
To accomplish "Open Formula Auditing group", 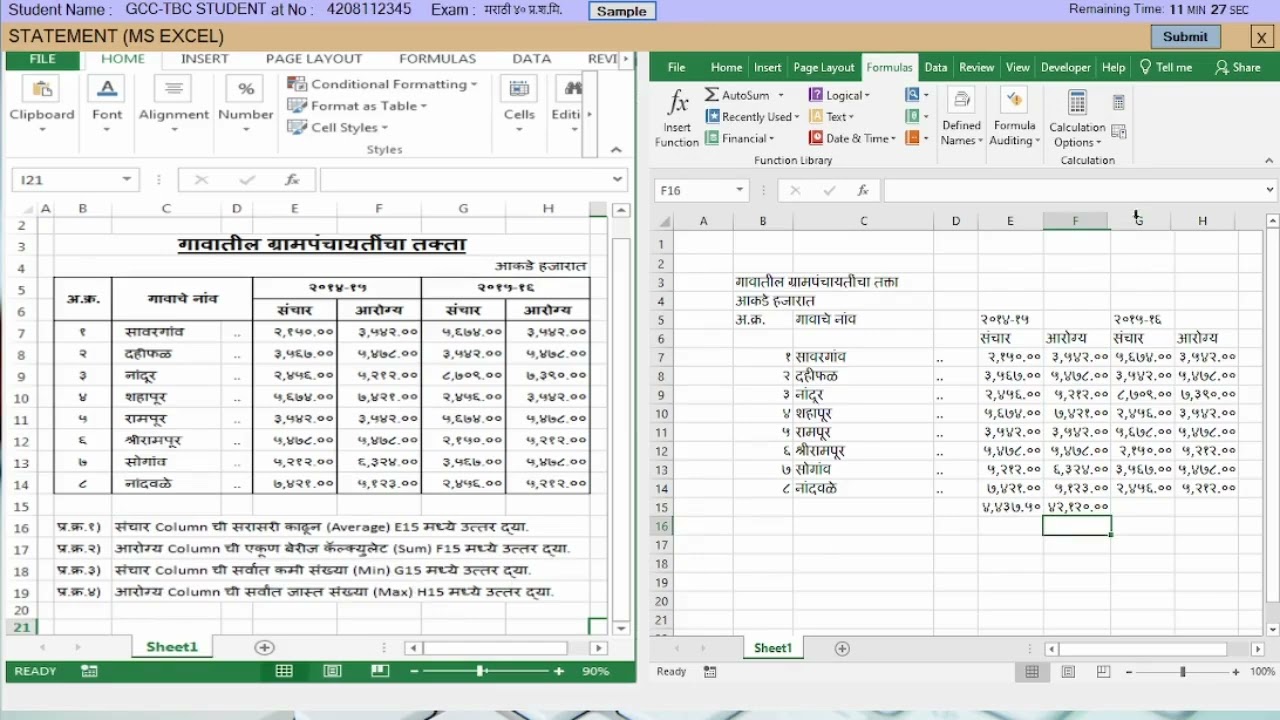I will tap(1014, 118).
